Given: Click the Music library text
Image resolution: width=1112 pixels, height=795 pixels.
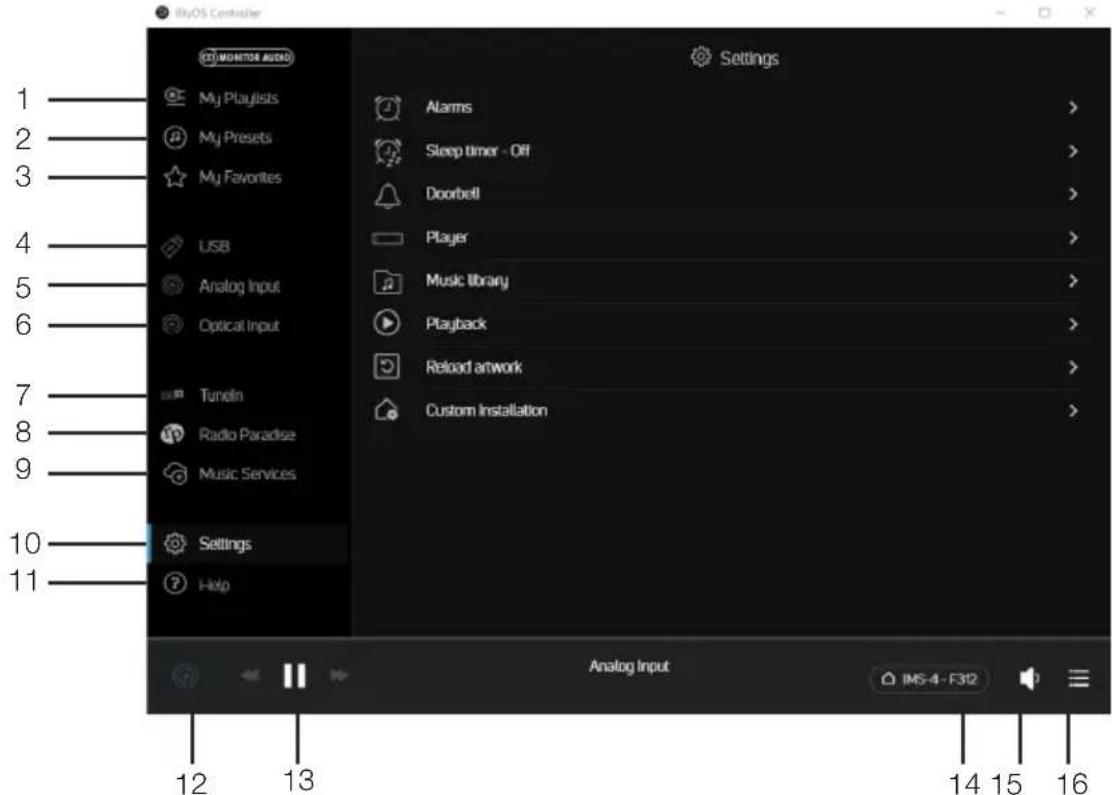Looking at the screenshot, I should (x=467, y=281).
